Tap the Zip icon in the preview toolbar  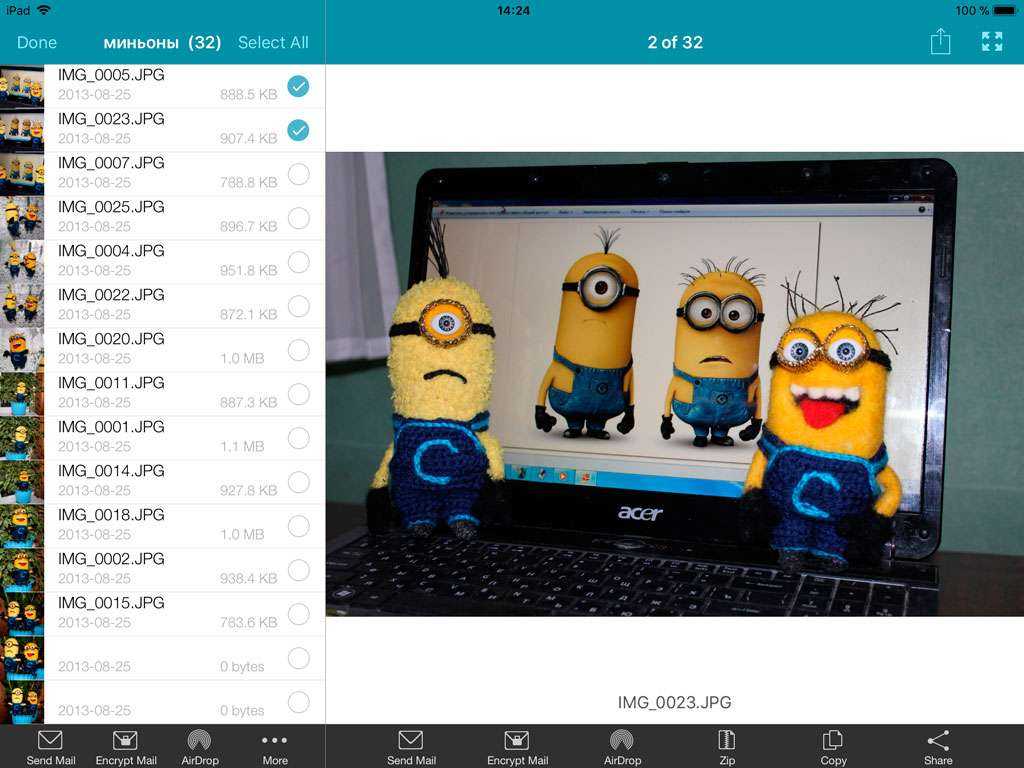(727, 746)
